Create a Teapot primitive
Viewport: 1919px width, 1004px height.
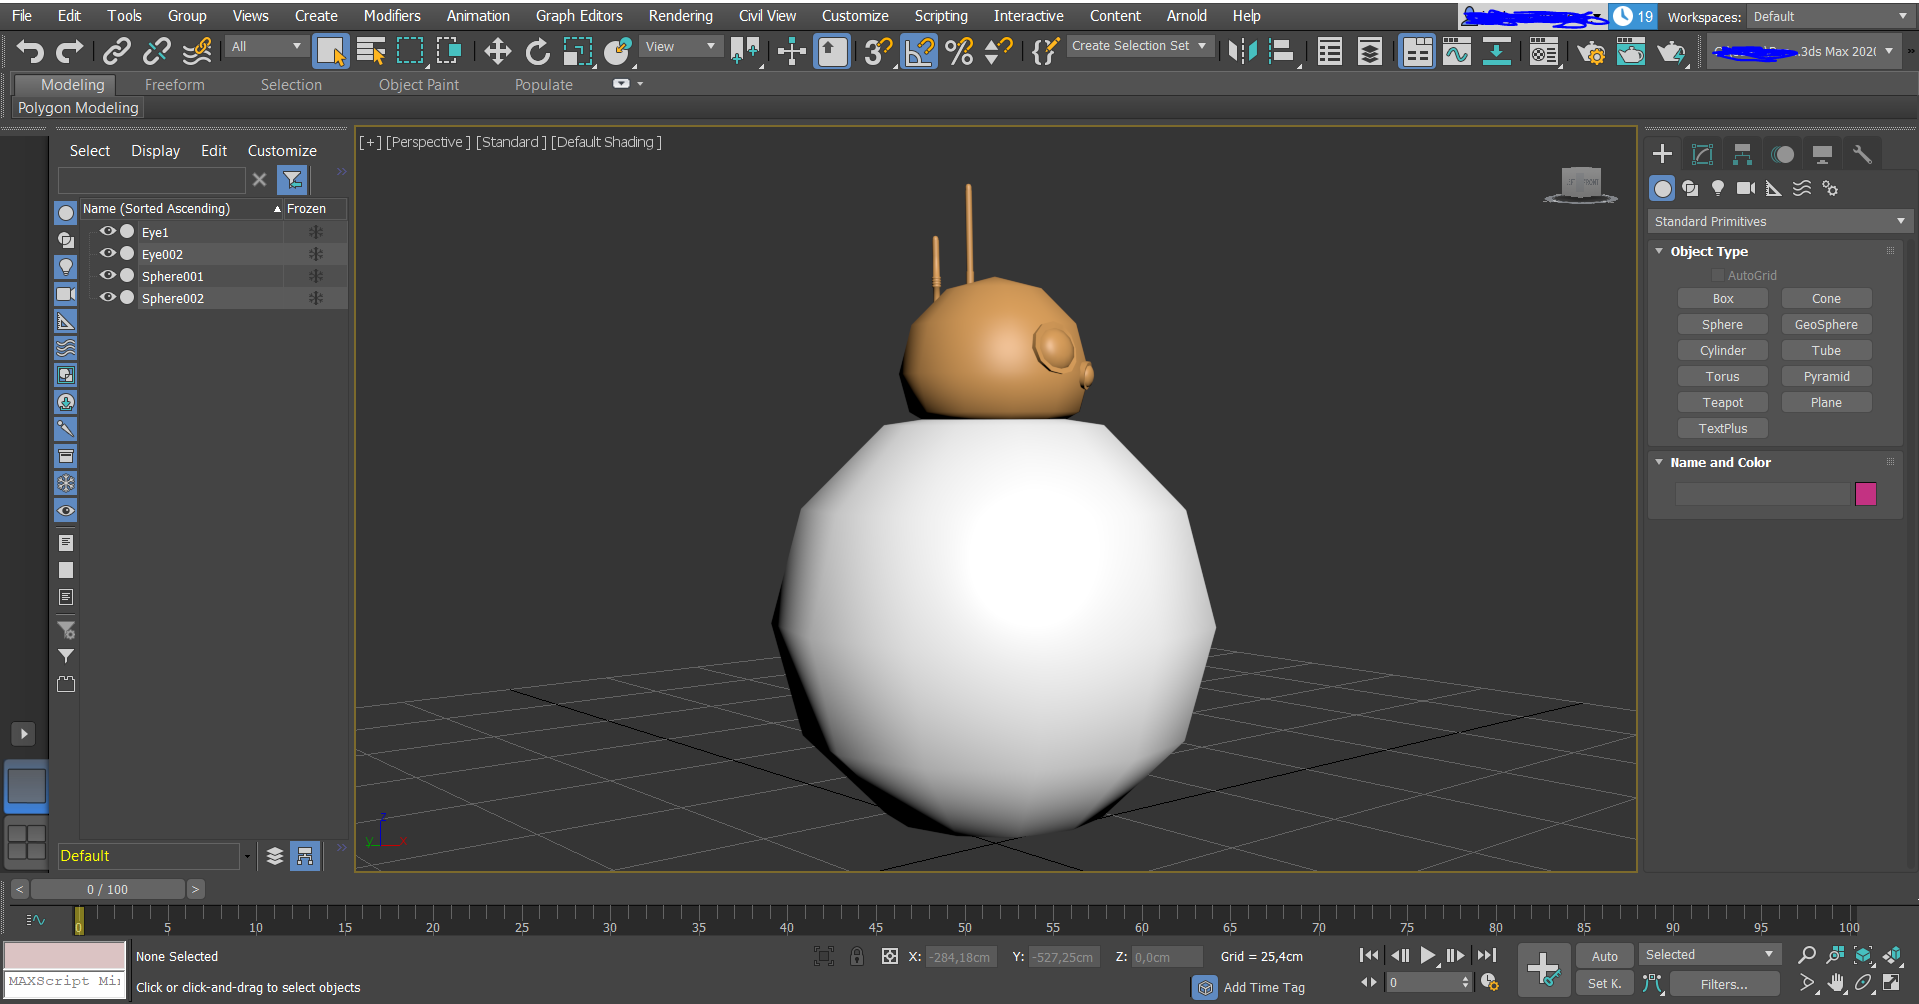pos(1722,402)
